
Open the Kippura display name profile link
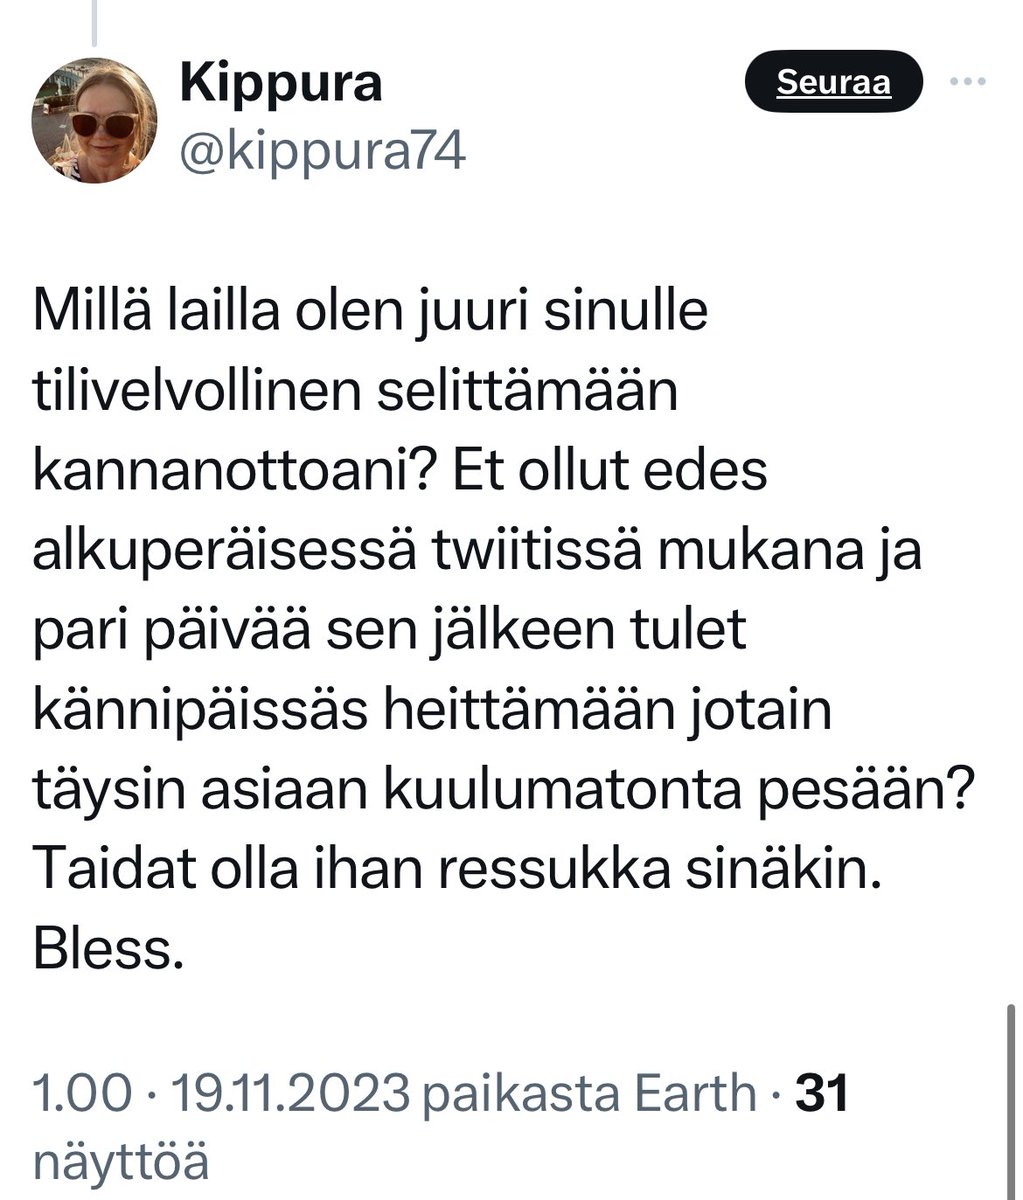281,83
